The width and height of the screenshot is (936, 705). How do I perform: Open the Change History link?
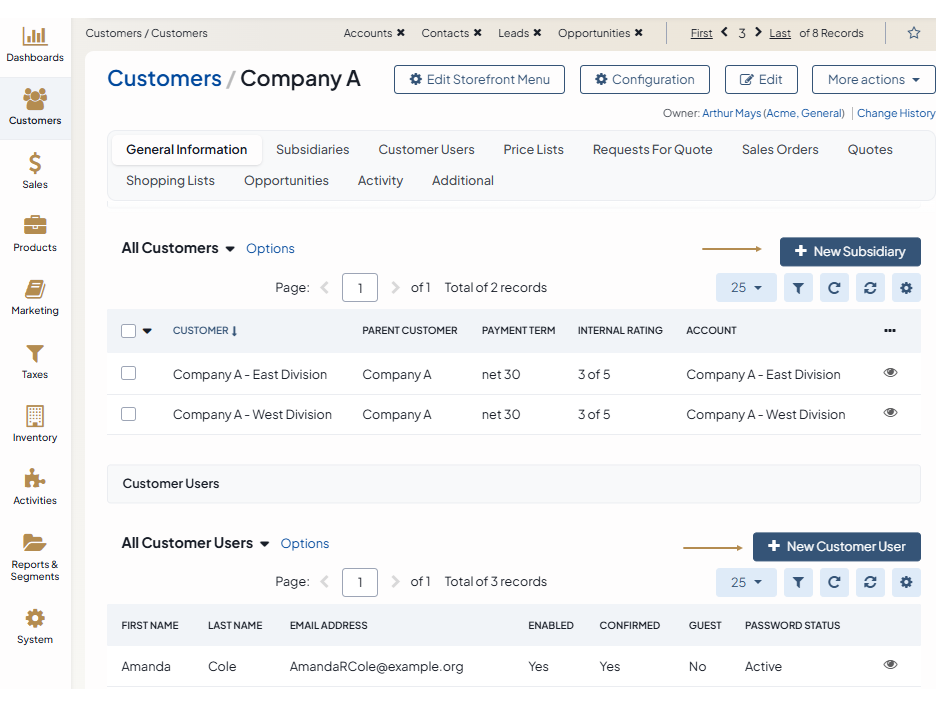click(x=895, y=114)
